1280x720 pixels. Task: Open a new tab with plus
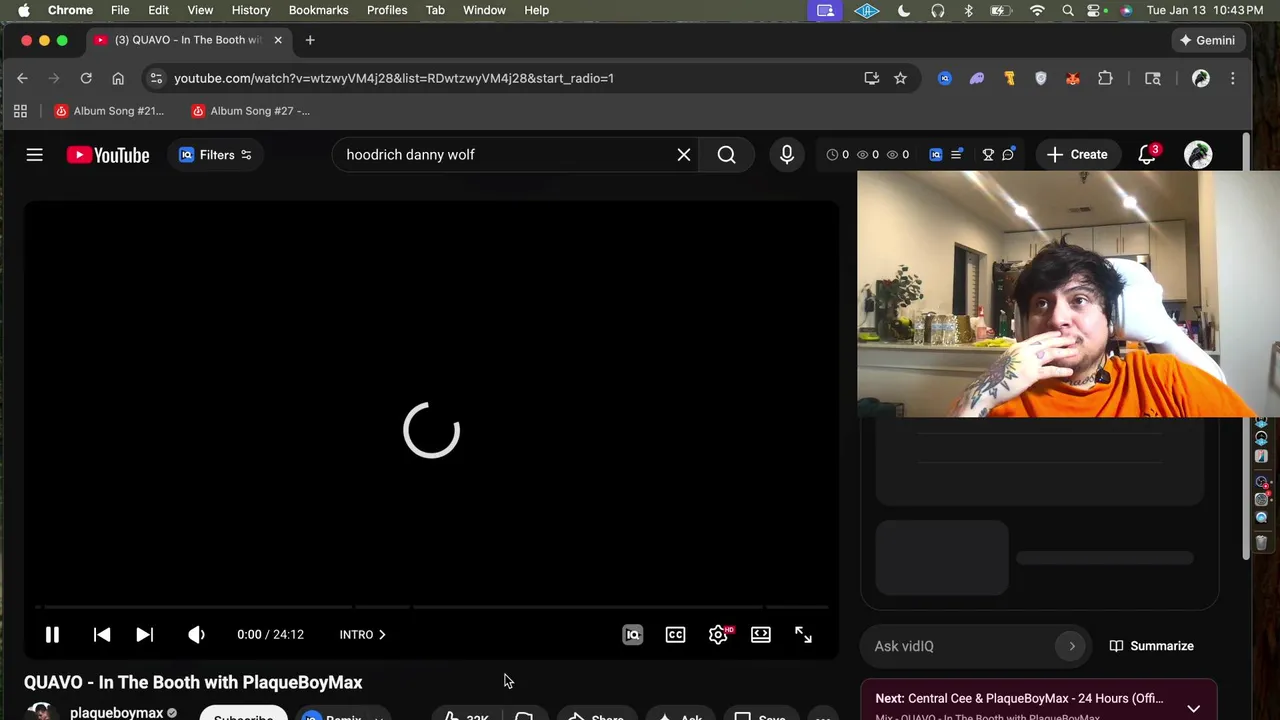click(310, 40)
